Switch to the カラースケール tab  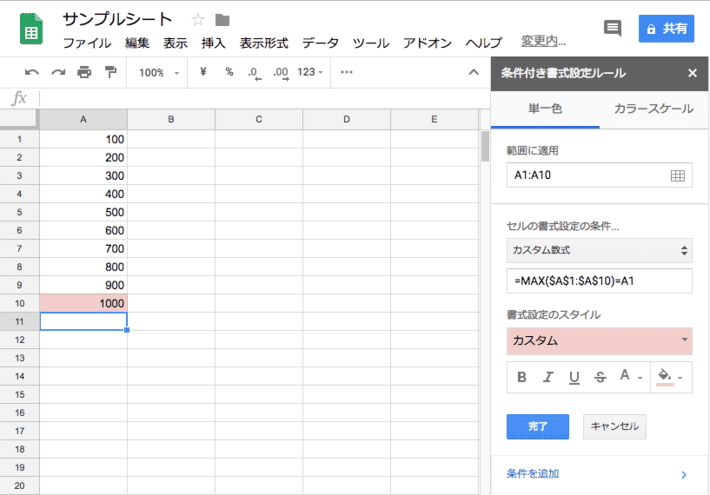[x=653, y=108]
